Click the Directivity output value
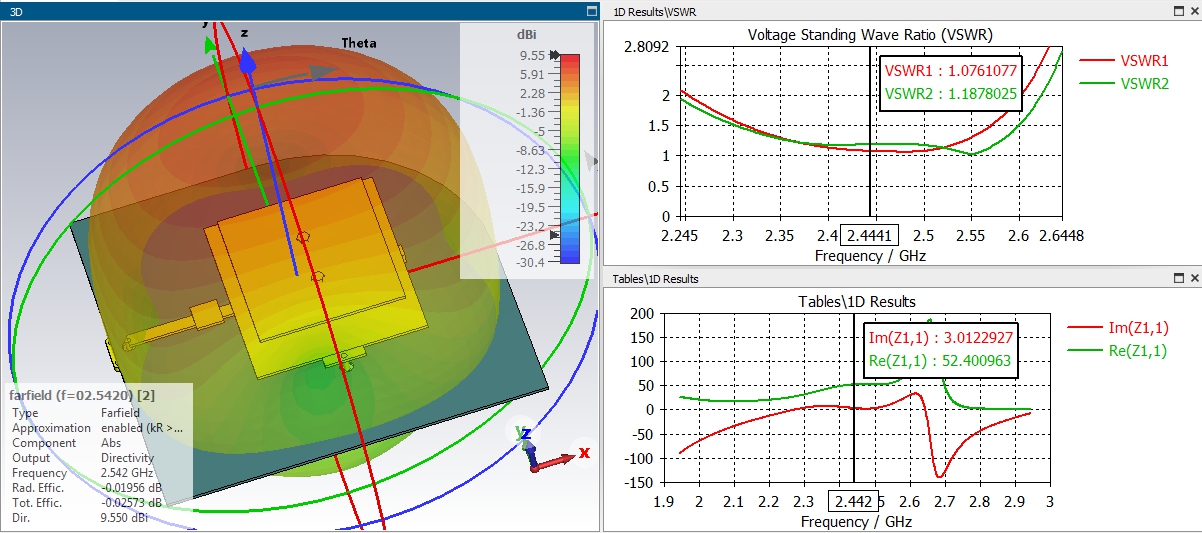The image size is (1202, 533). (x=127, y=458)
